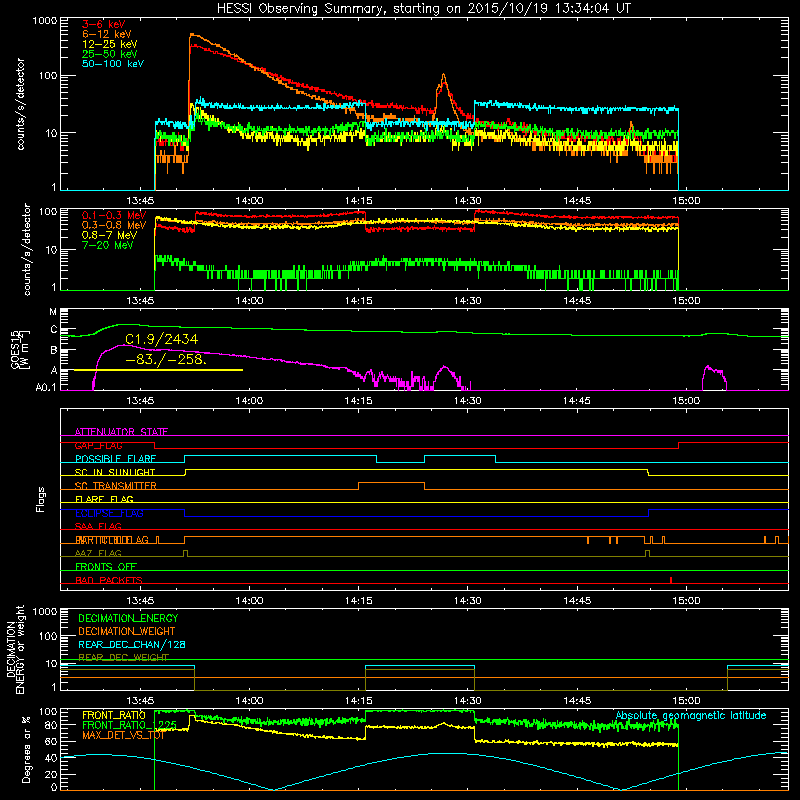800x800 pixels.
Task: Click the 0.1-0.3 MeV legend label
Action: 114,215
